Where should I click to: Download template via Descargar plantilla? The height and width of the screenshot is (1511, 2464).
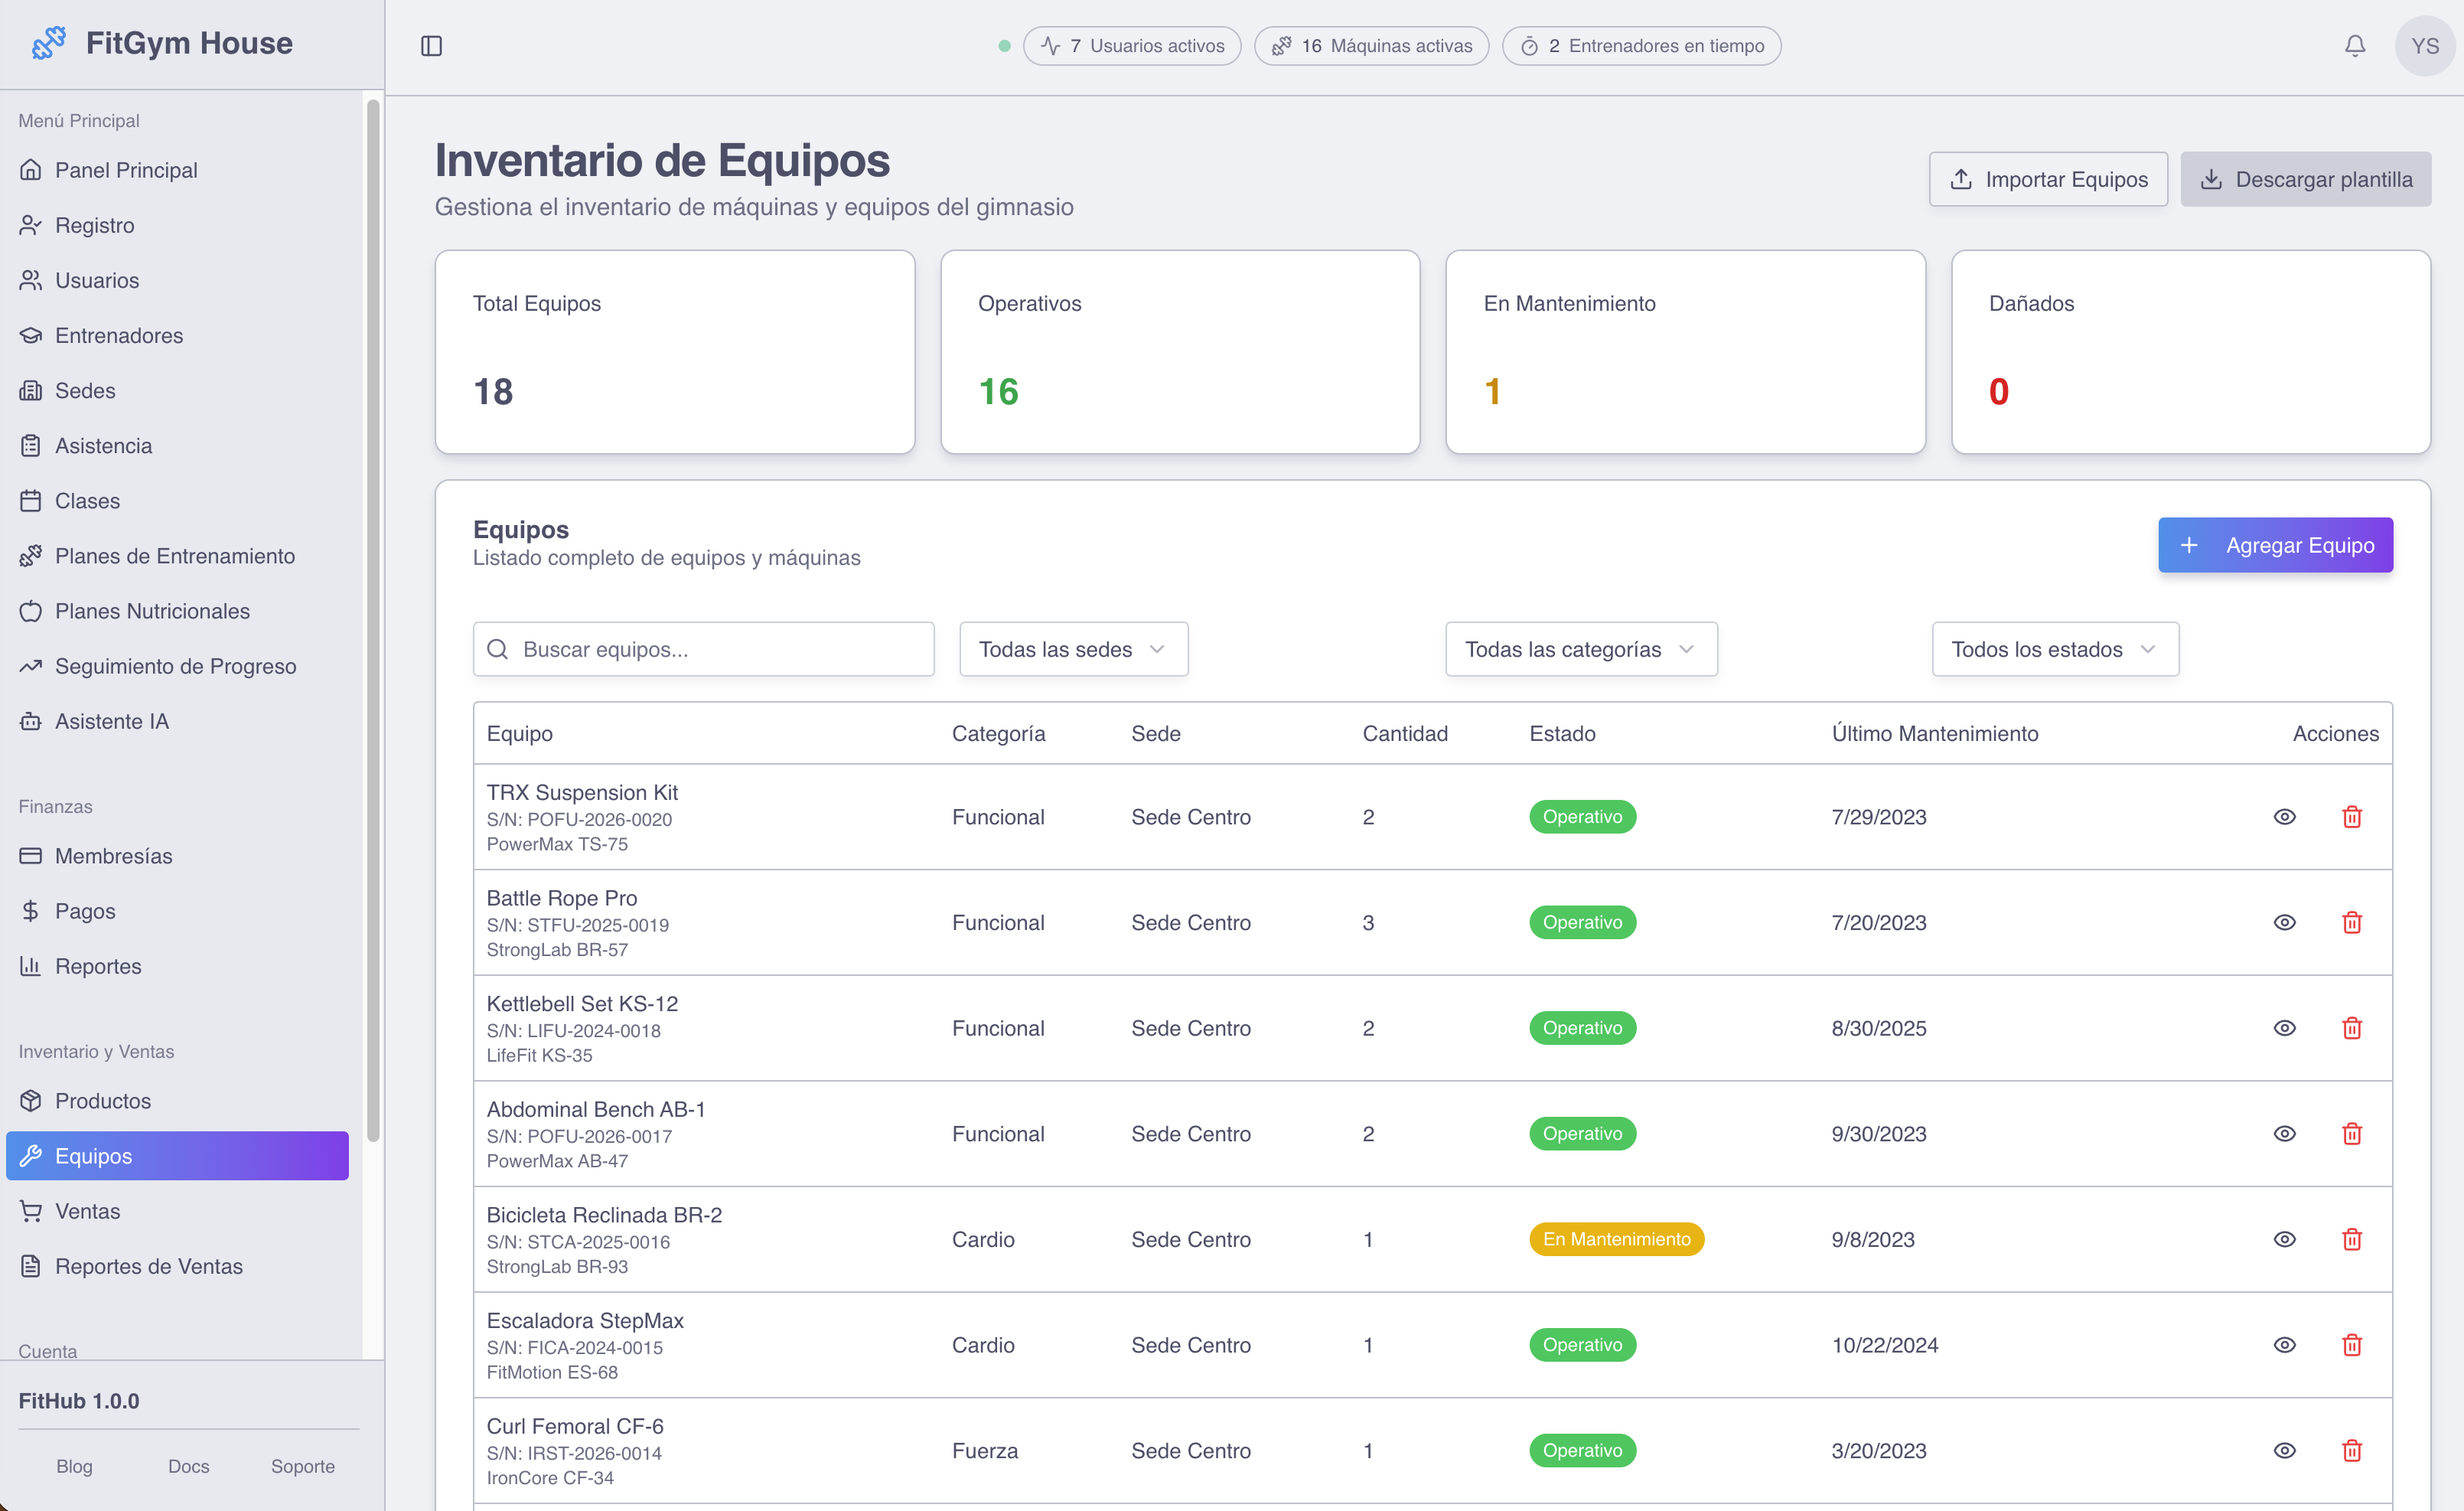click(2306, 179)
